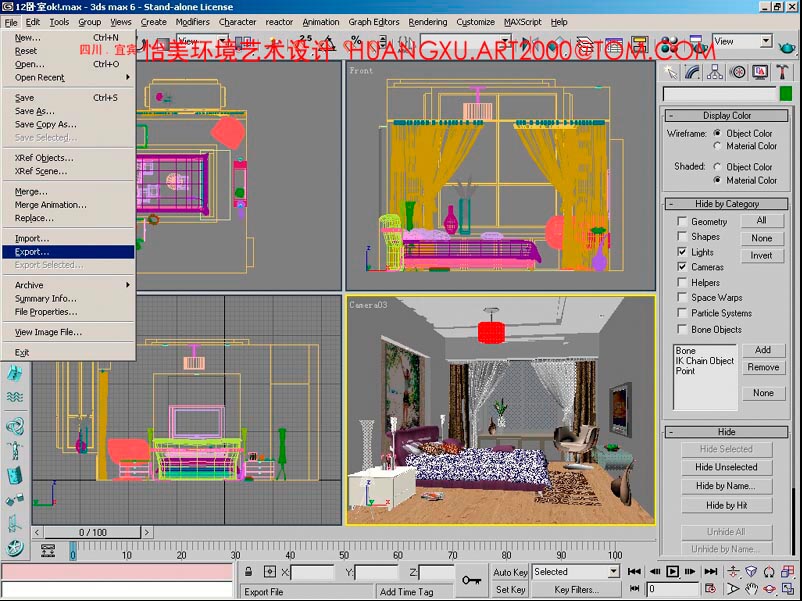Select the Display panel tab icon
802x601 pixels.
760,73
